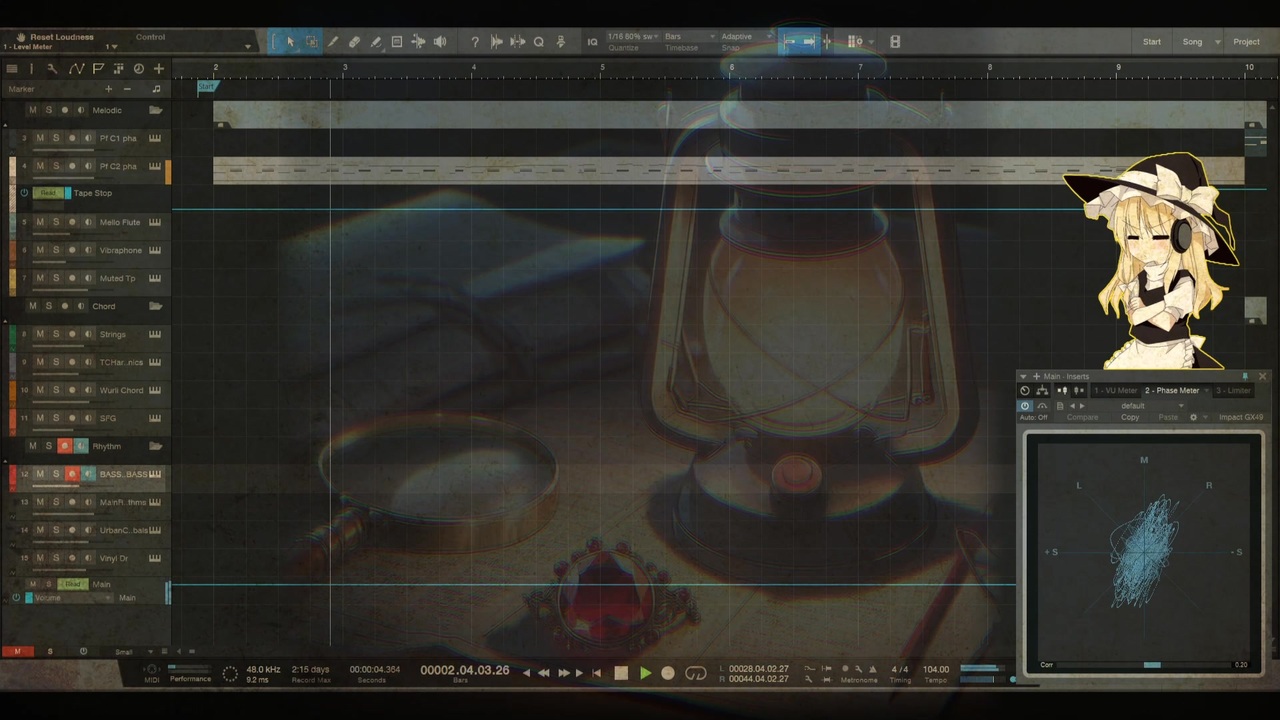1280x720 pixels.
Task: Select the Arrow tool in the toolbar
Action: coord(290,42)
